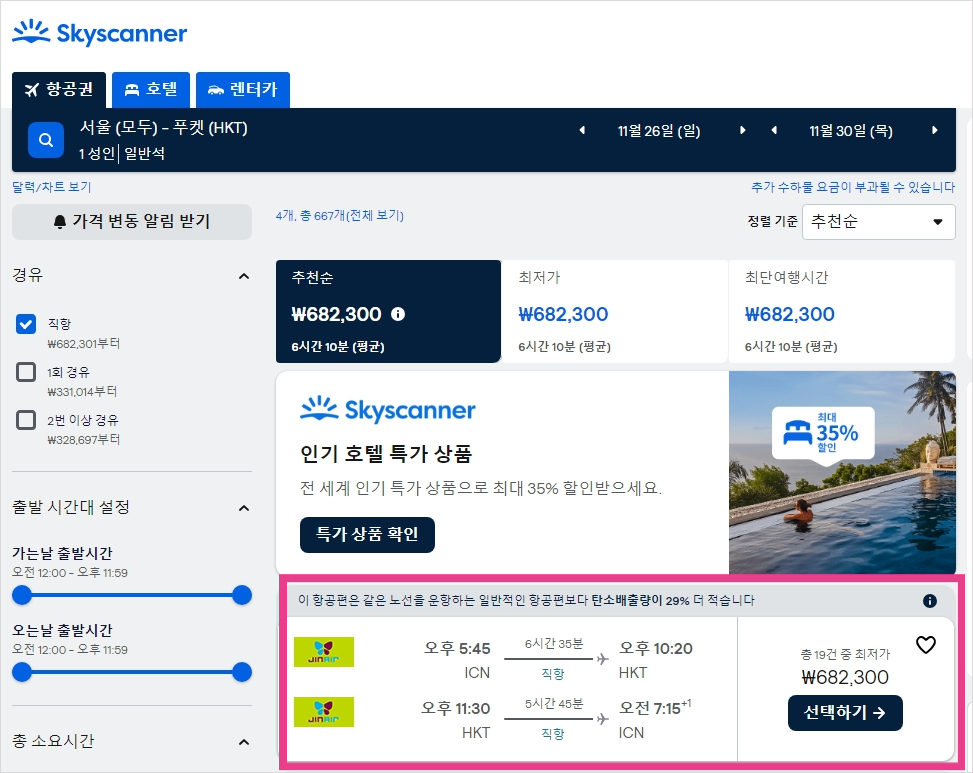Collapse the 출발 시간대 설정 section

pos(244,508)
